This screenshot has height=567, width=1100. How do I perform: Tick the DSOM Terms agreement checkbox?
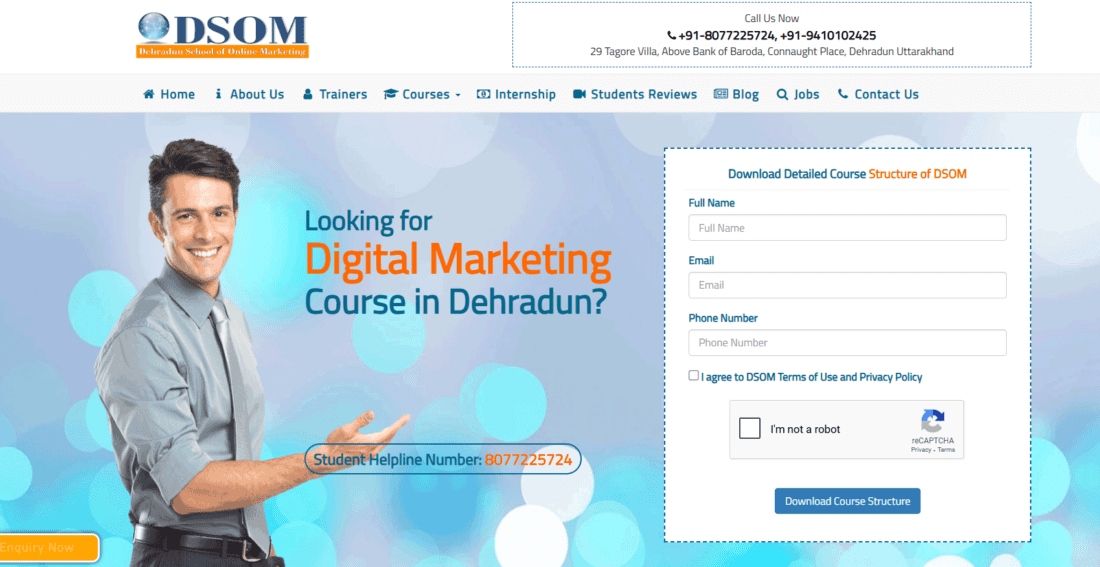click(x=694, y=376)
